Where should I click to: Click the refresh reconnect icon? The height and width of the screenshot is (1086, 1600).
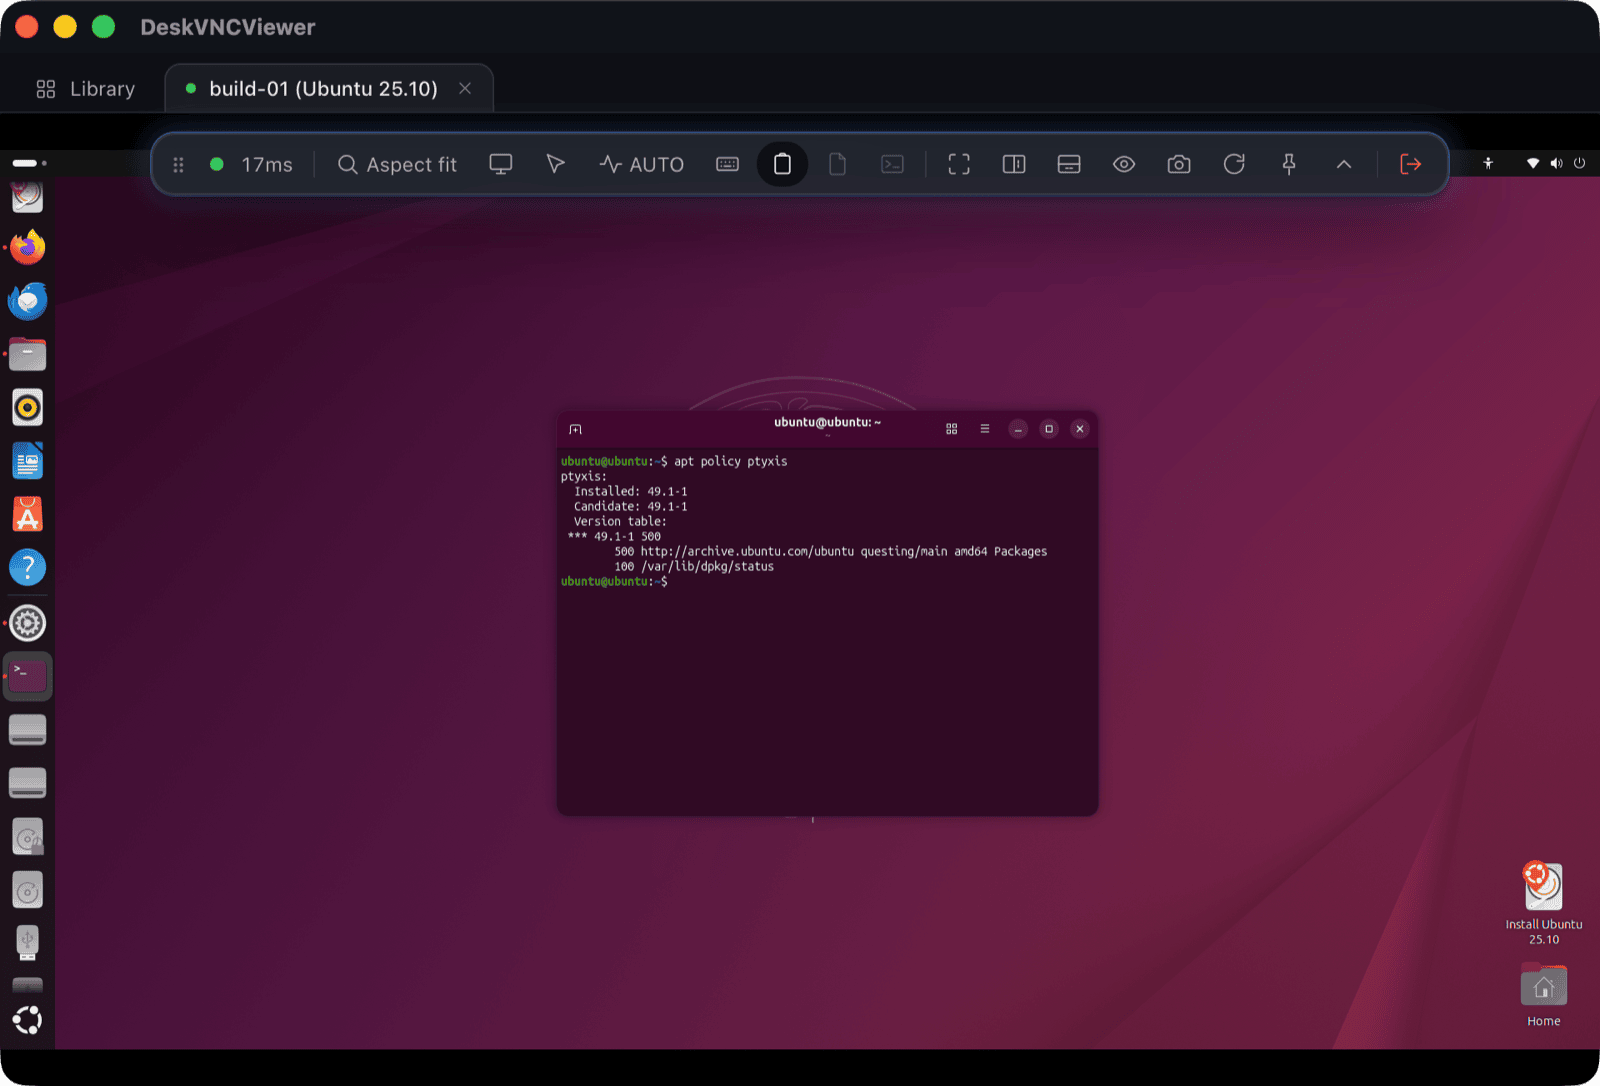coord(1234,164)
